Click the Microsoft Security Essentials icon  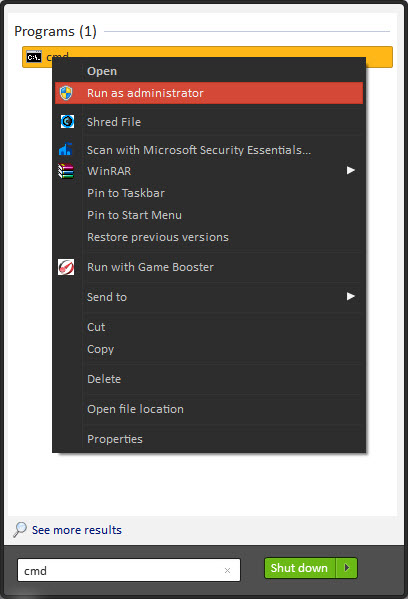(66, 149)
